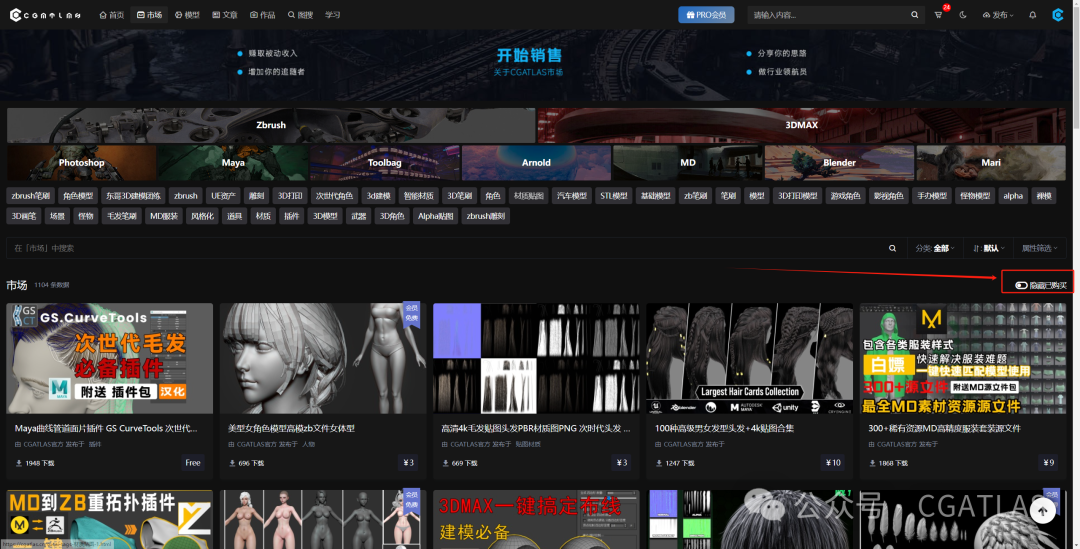
Task: Click the download icon beside 696 下载
Action: click(x=231, y=463)
